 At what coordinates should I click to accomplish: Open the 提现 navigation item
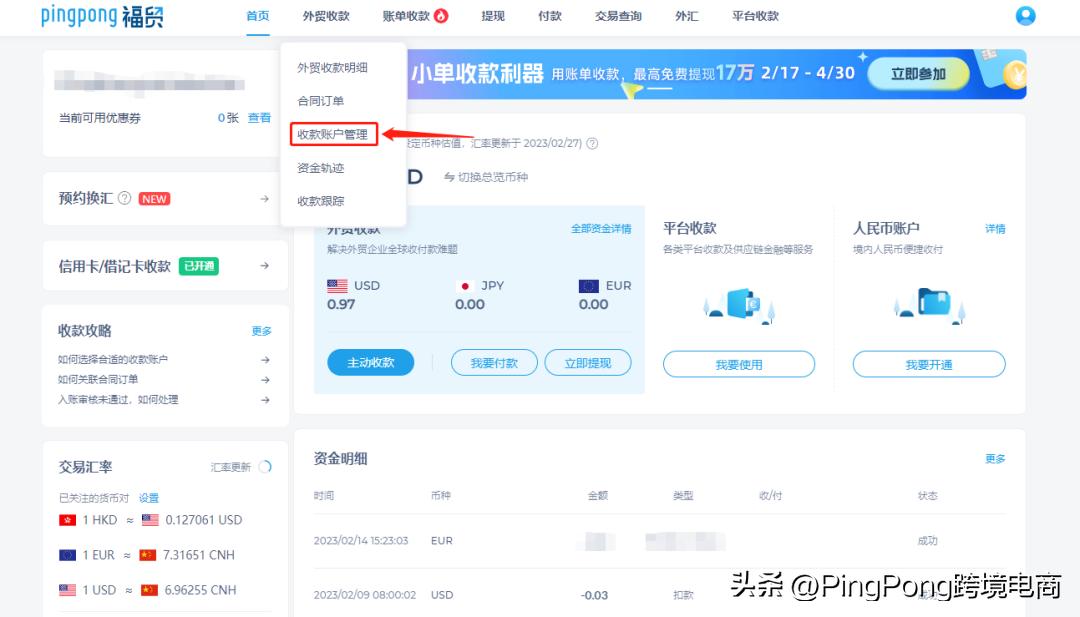point(491,15)
